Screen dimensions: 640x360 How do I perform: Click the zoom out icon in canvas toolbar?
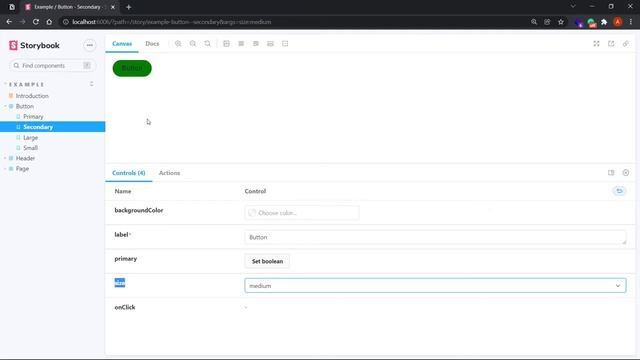(x=193, y=44)
